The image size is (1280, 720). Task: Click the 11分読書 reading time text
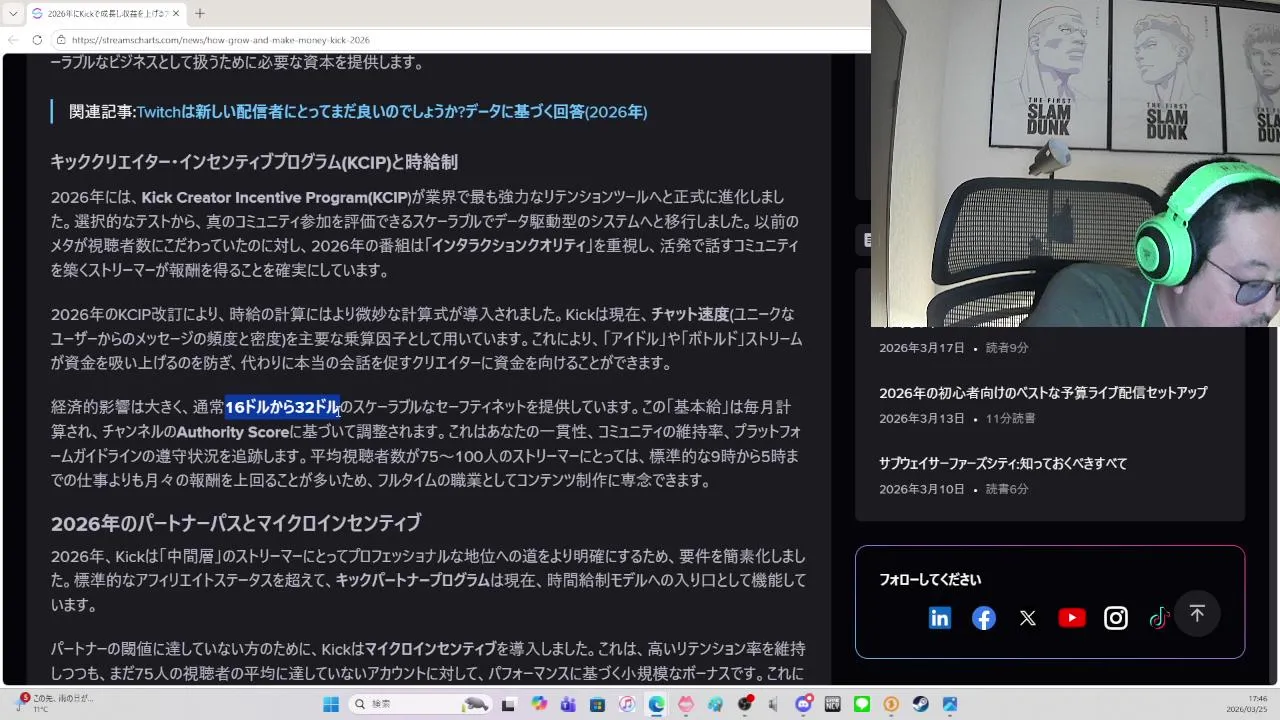tap(1010, 419)
